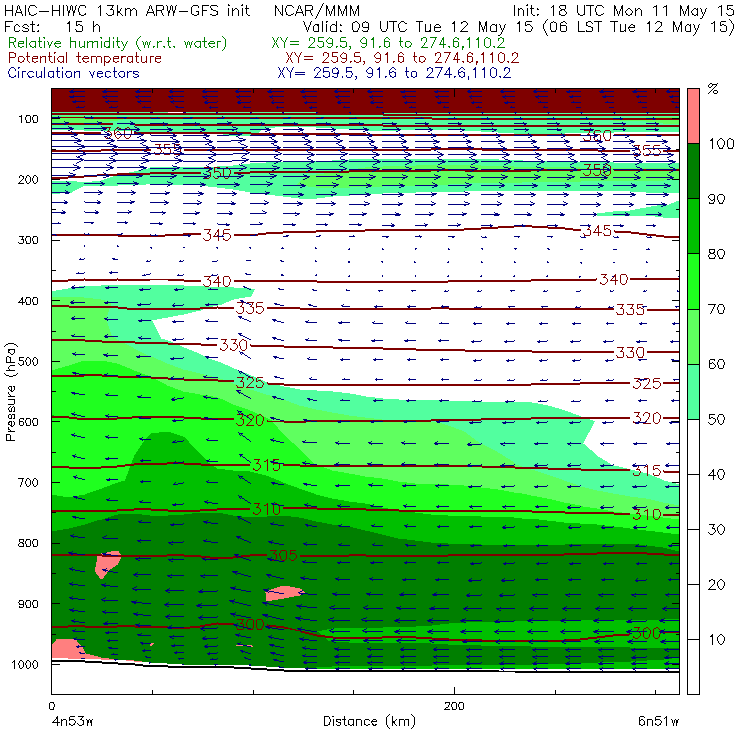Click the '100' pressure tick label on y-axis

[x=28, y=119]
